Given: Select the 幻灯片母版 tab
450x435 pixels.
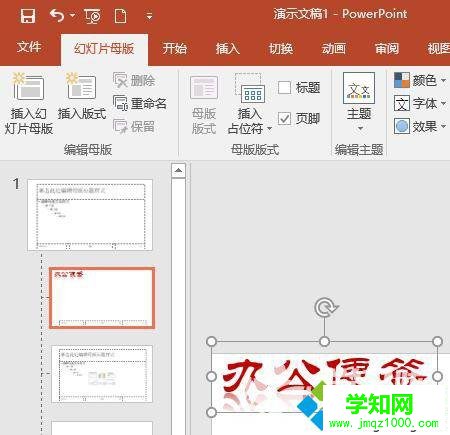Looking at the screenshot, I should (104, 49).
